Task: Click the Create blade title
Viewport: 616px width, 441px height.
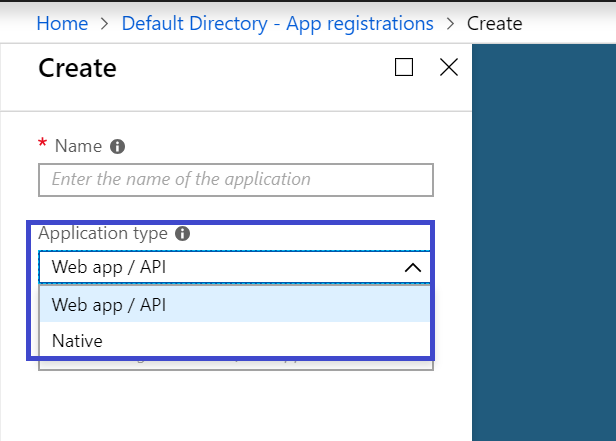Action: [77, 68]
